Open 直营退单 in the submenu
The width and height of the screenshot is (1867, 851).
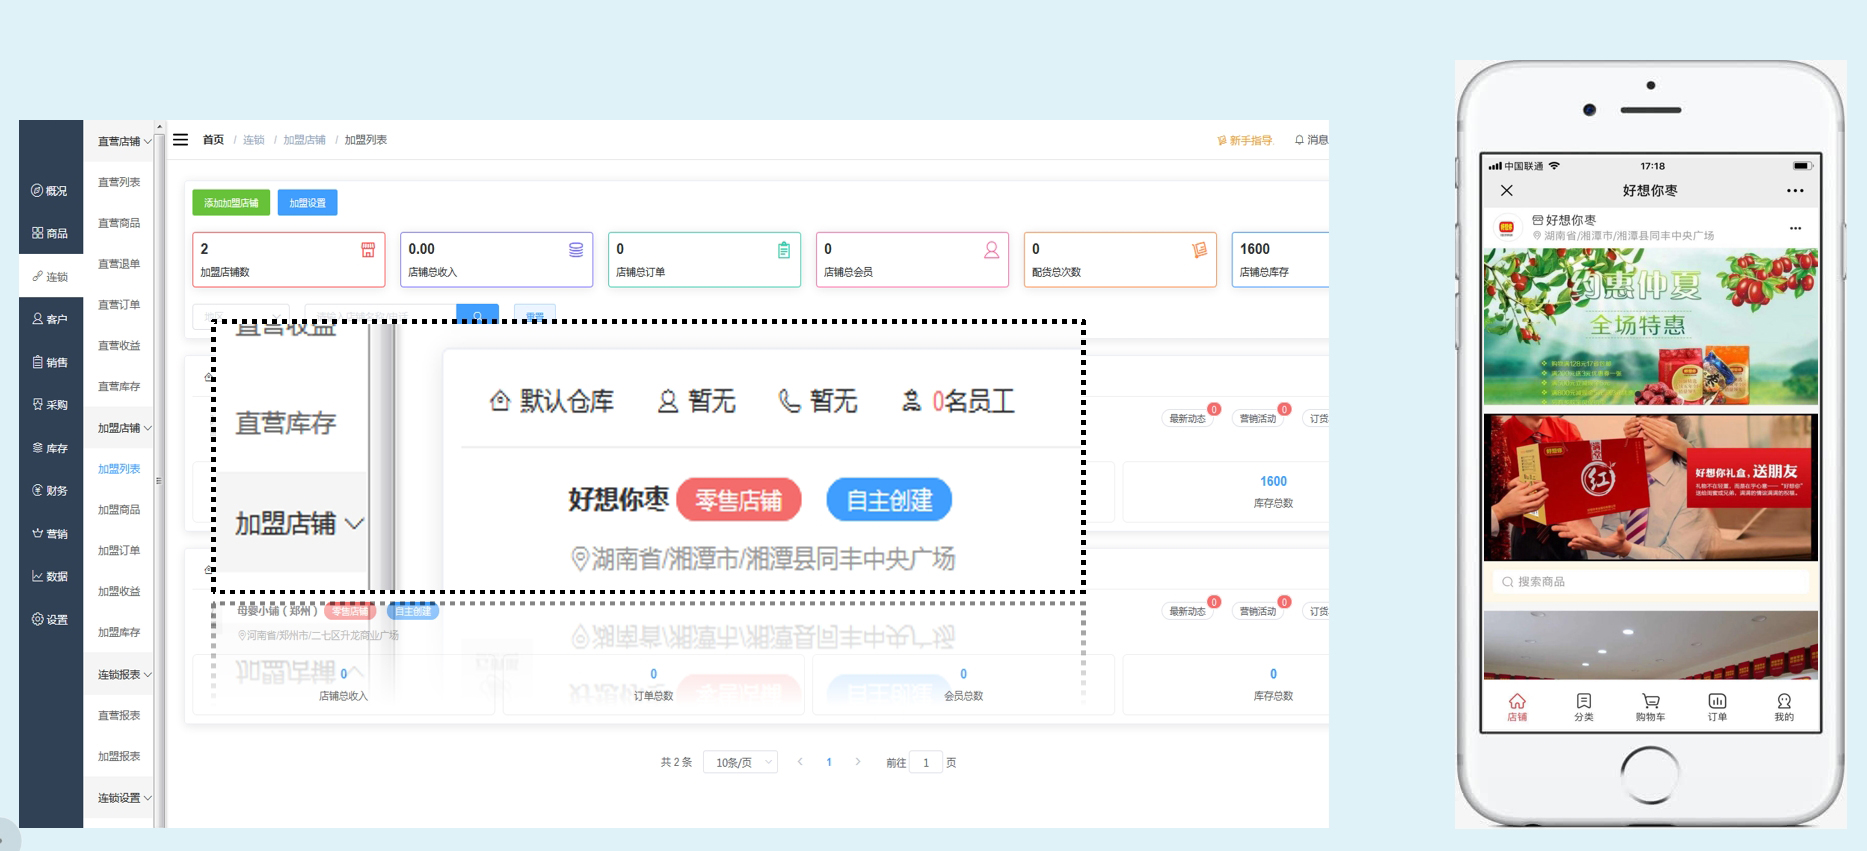[119, 264]
